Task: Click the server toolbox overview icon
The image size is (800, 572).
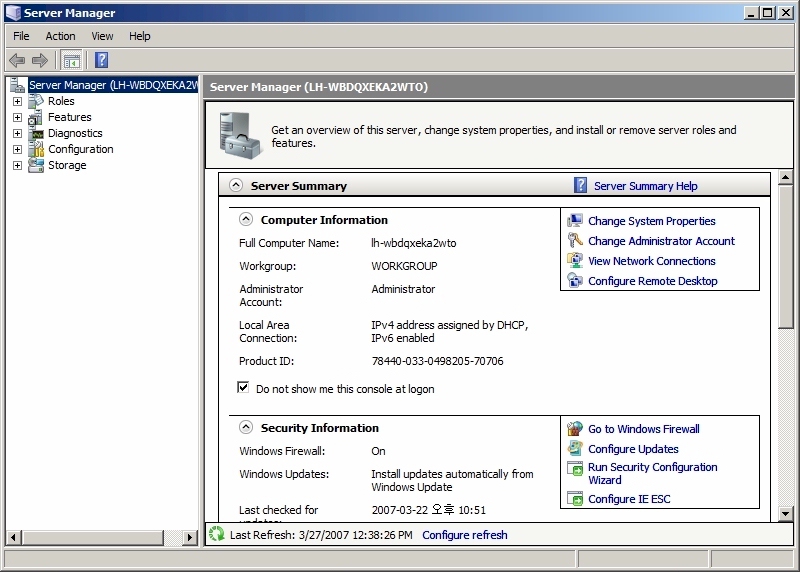Action: (242, 136)
